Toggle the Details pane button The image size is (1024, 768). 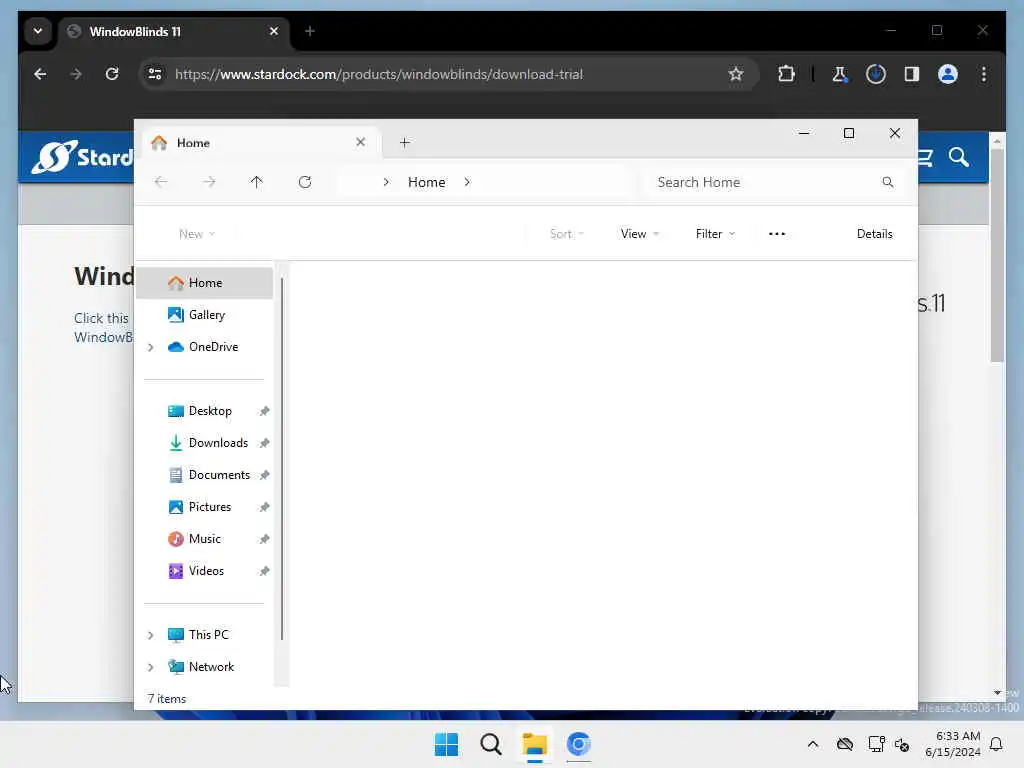click(x=874, y=234)
